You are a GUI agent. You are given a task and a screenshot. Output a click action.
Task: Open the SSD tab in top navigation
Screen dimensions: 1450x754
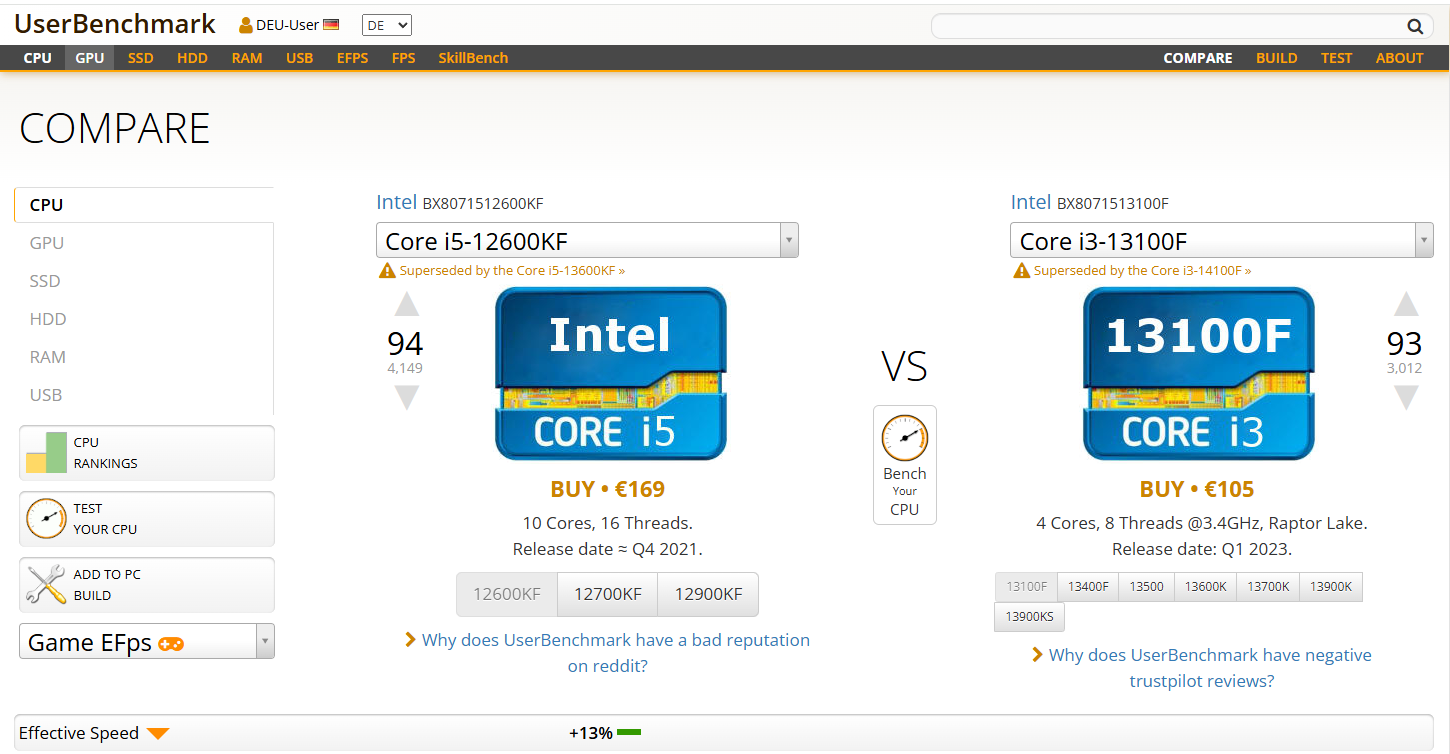[x=141, y=58]
